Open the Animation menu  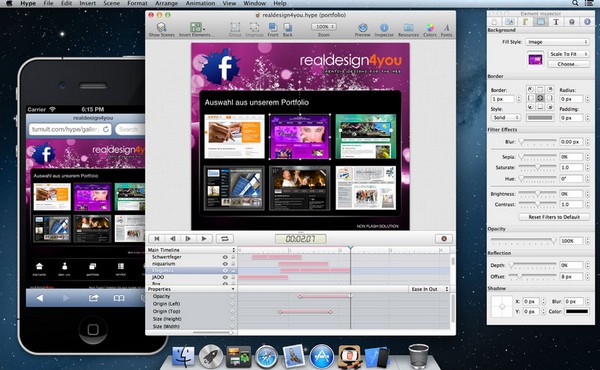pyautogui.click(x=200, y=3)
